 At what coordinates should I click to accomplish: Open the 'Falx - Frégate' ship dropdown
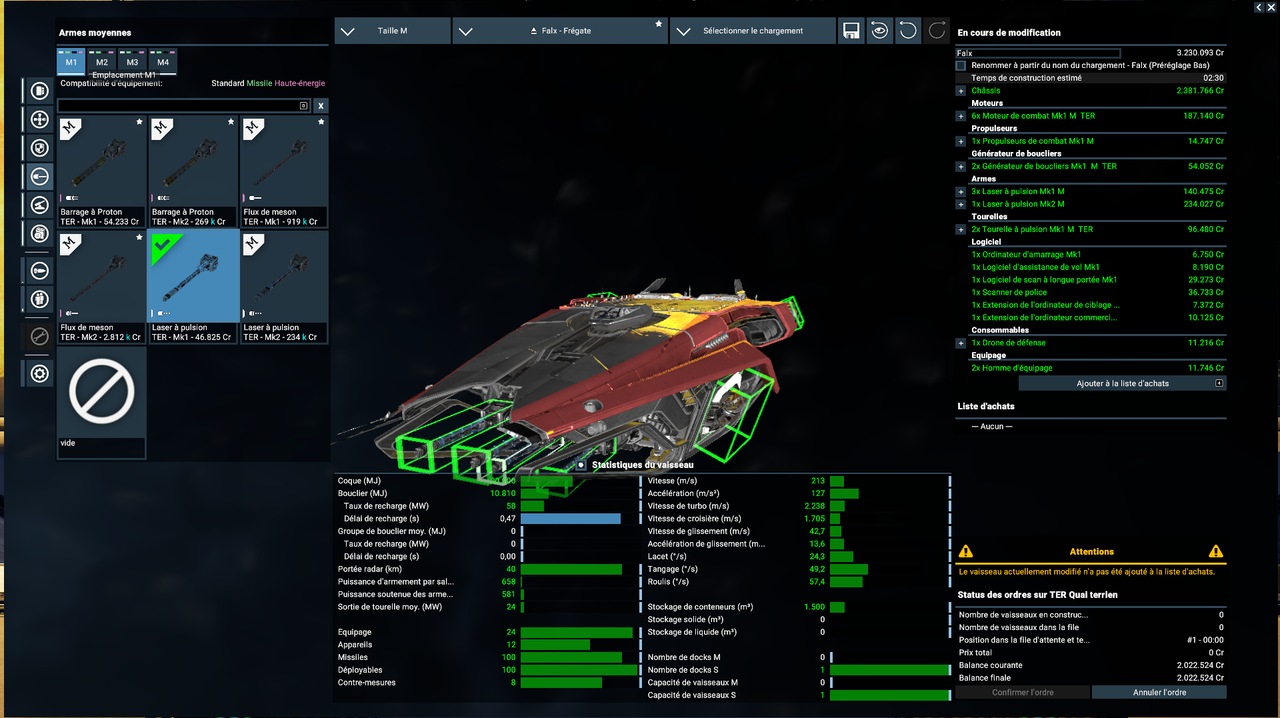pos(560,31)
